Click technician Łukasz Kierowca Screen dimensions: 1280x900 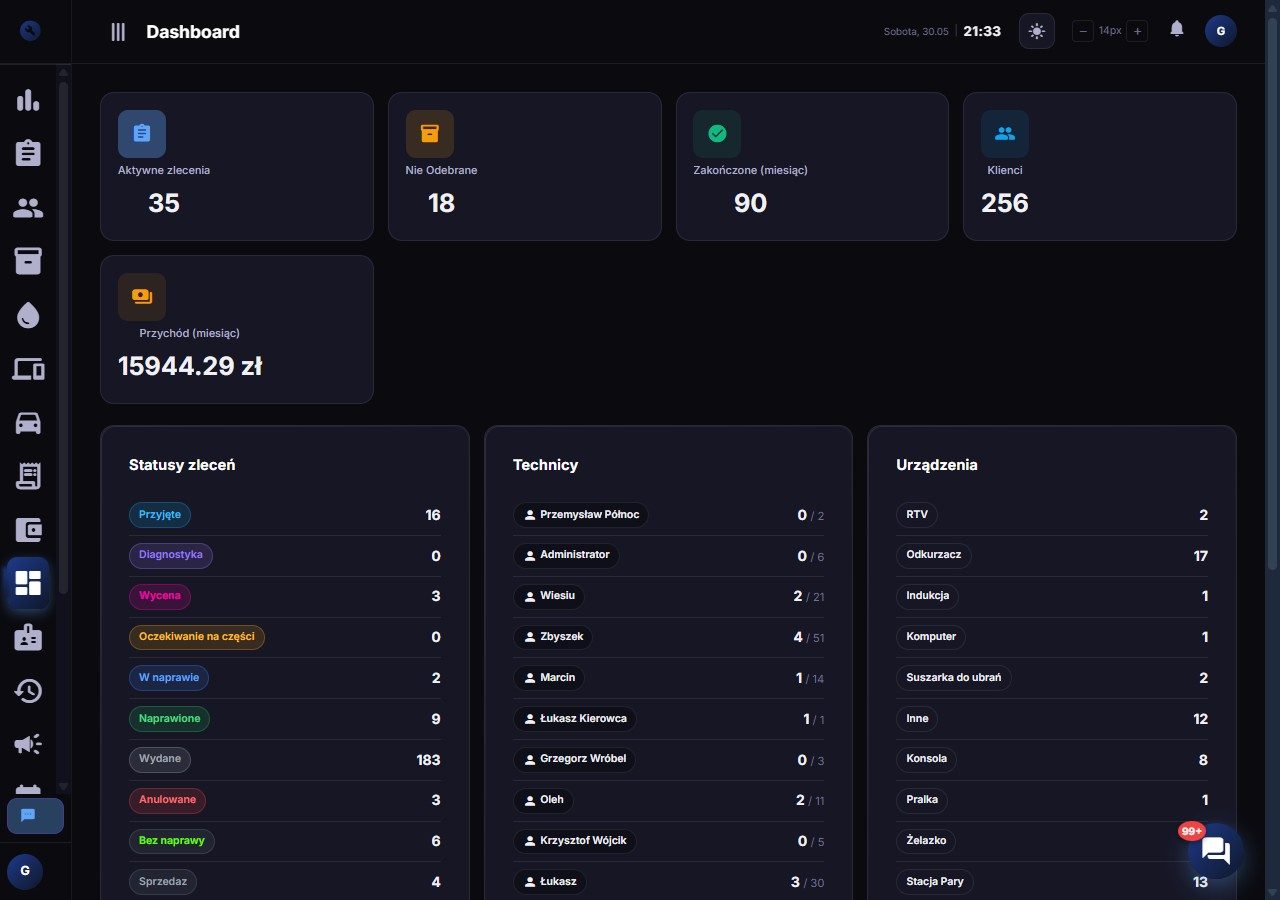(x=575, y=718)
